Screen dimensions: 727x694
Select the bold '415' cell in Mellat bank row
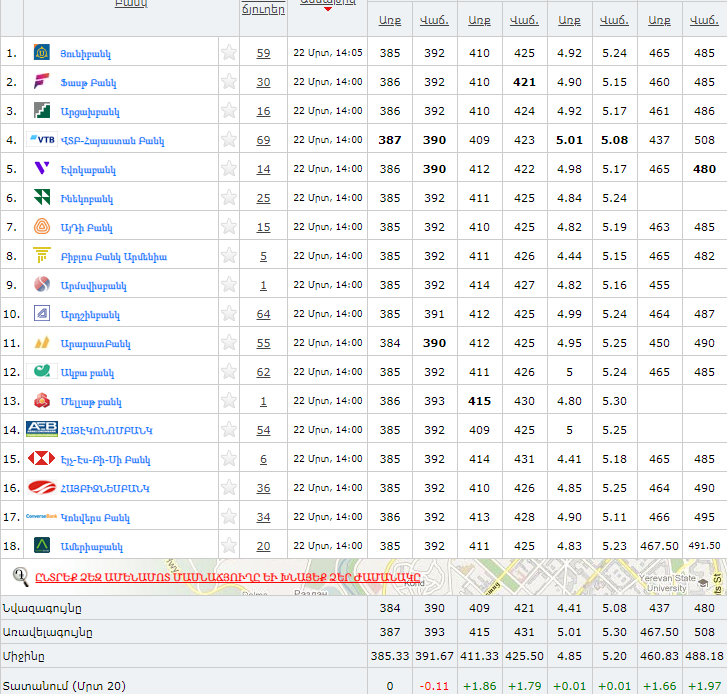479,401
